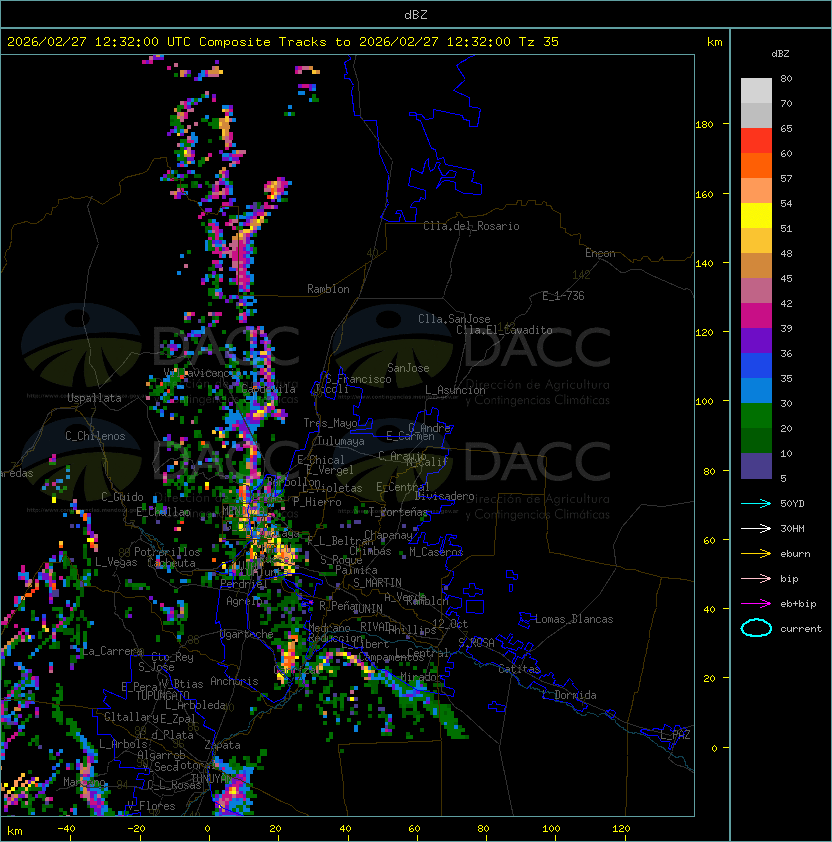Click the white 30HM arrow icon
The width and height of the screenshot is (832, 842).
(756, 528)
